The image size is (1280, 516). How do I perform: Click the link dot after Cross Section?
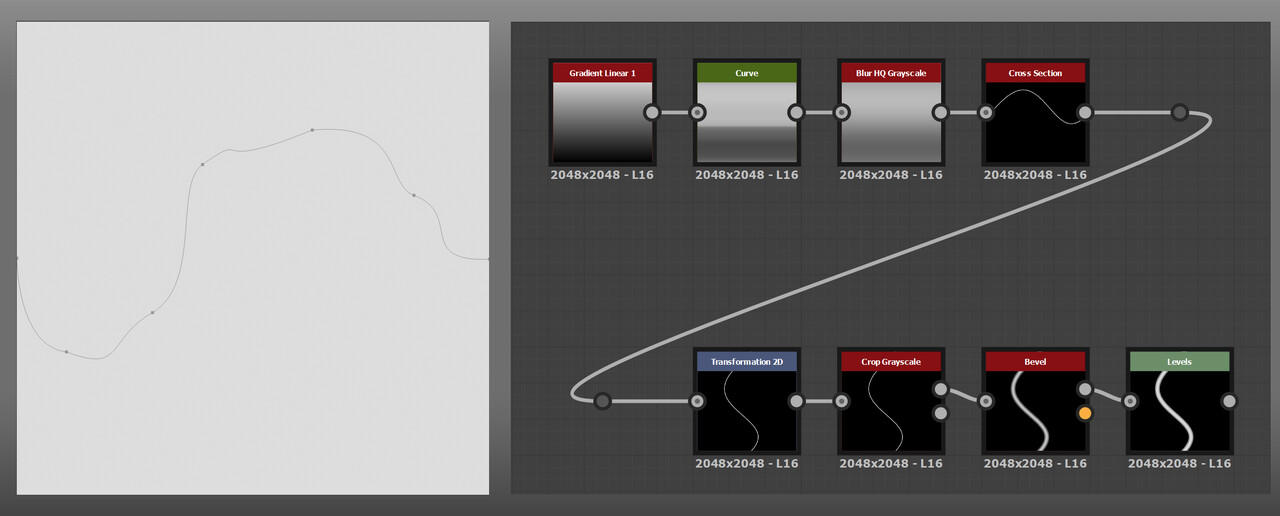1179,112
